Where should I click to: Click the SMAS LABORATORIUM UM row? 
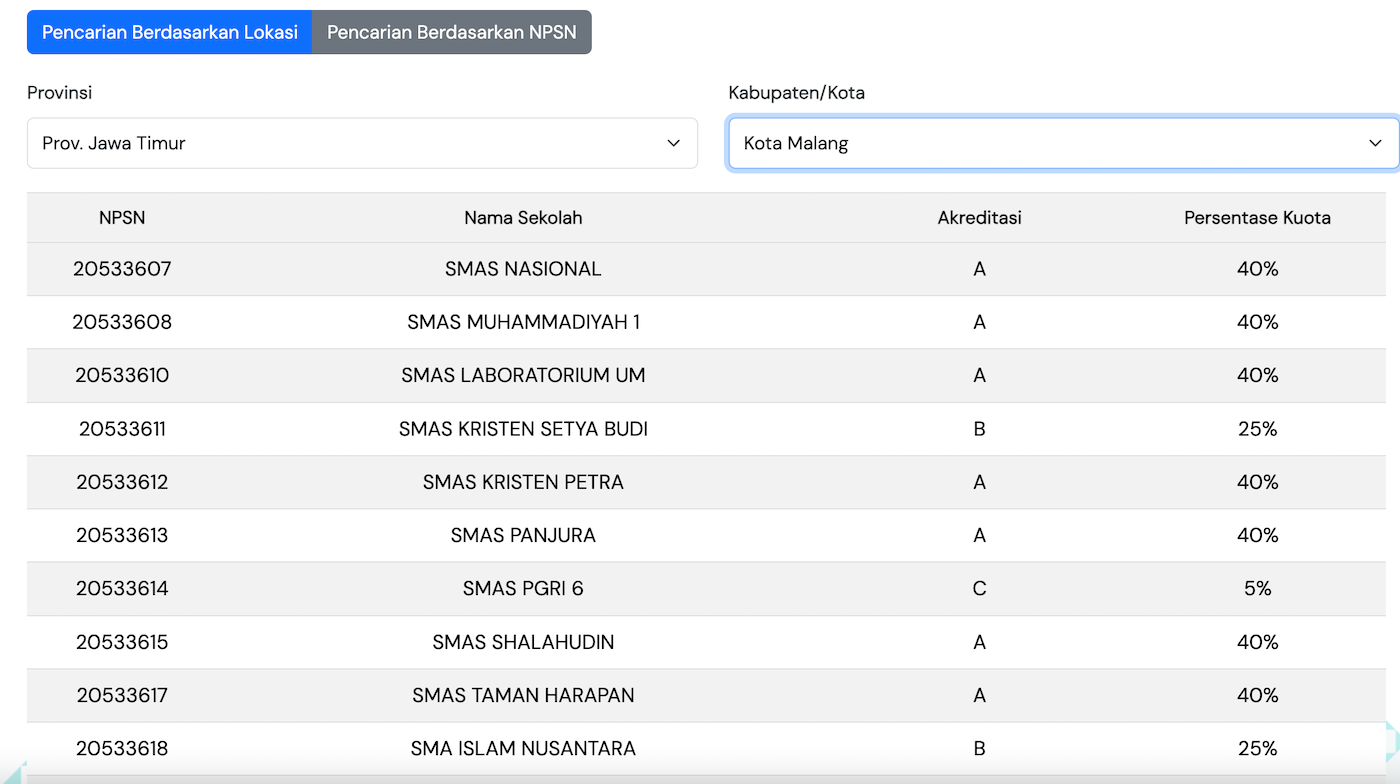tap(523, 375)
